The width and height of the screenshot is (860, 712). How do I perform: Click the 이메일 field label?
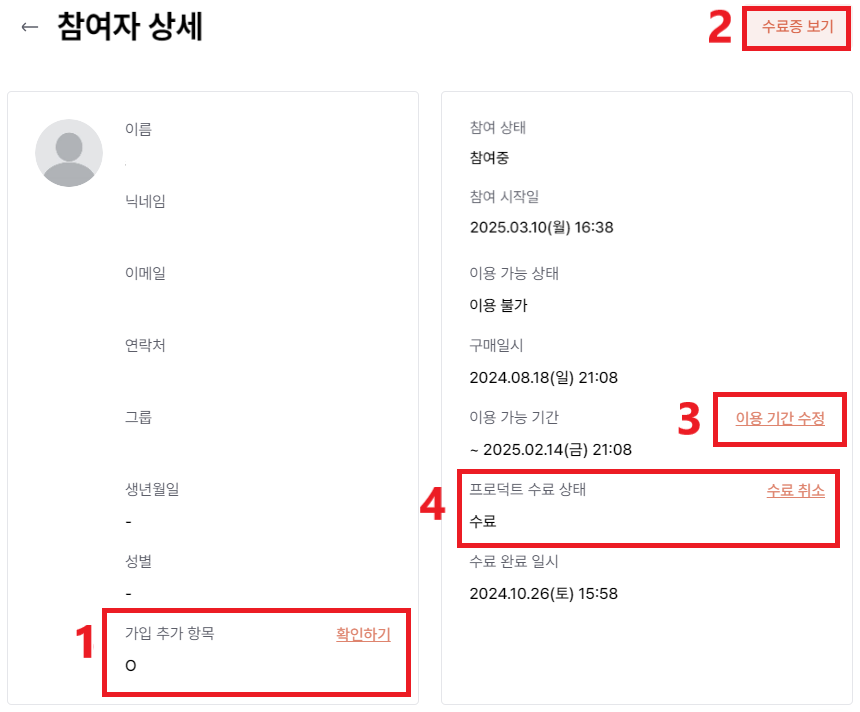[x=145, y=273]
